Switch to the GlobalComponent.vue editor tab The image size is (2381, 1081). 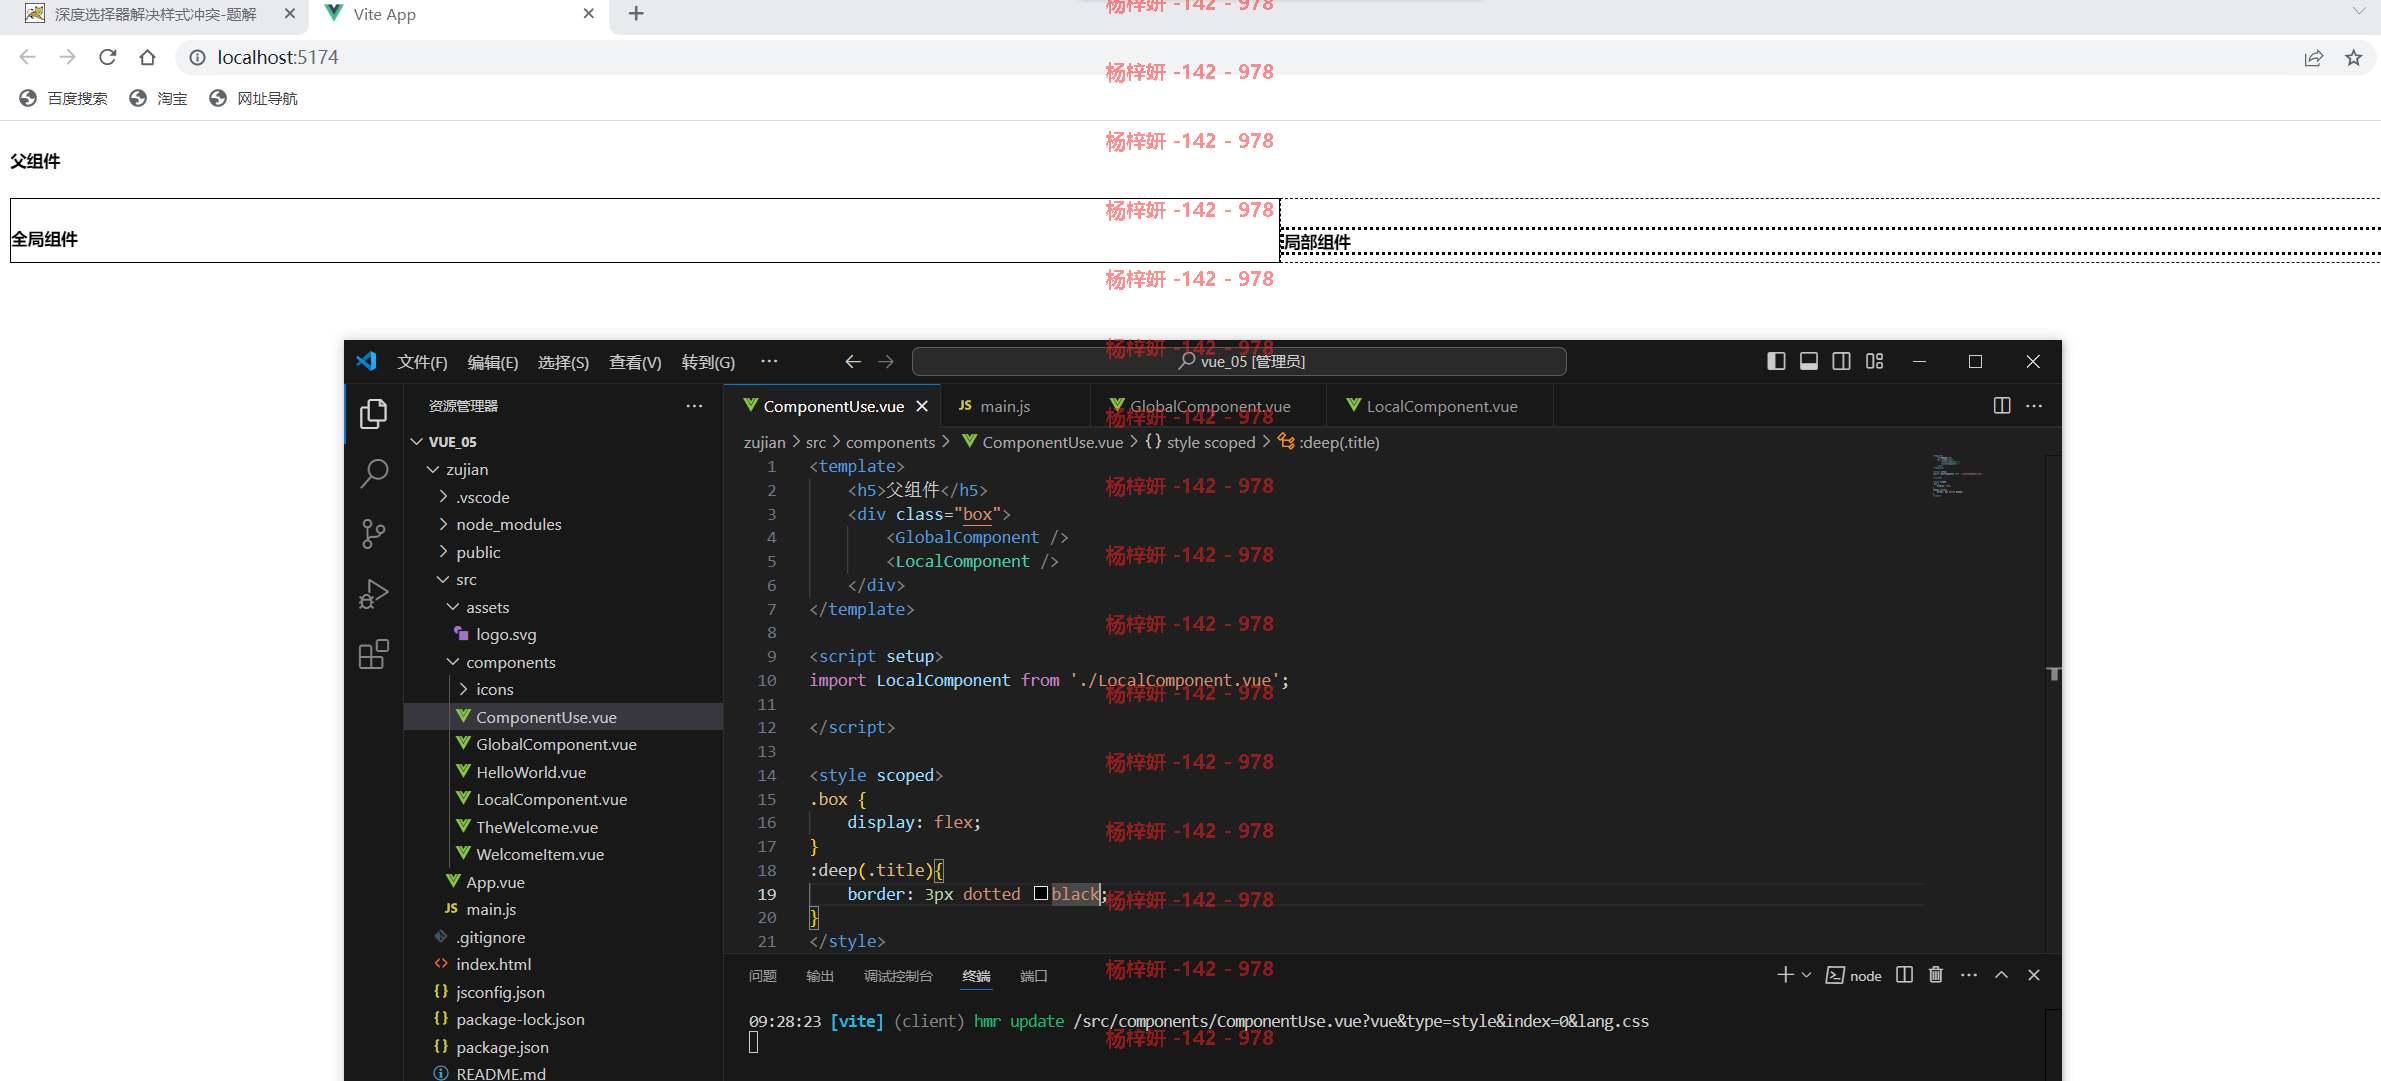(1209, 406)
